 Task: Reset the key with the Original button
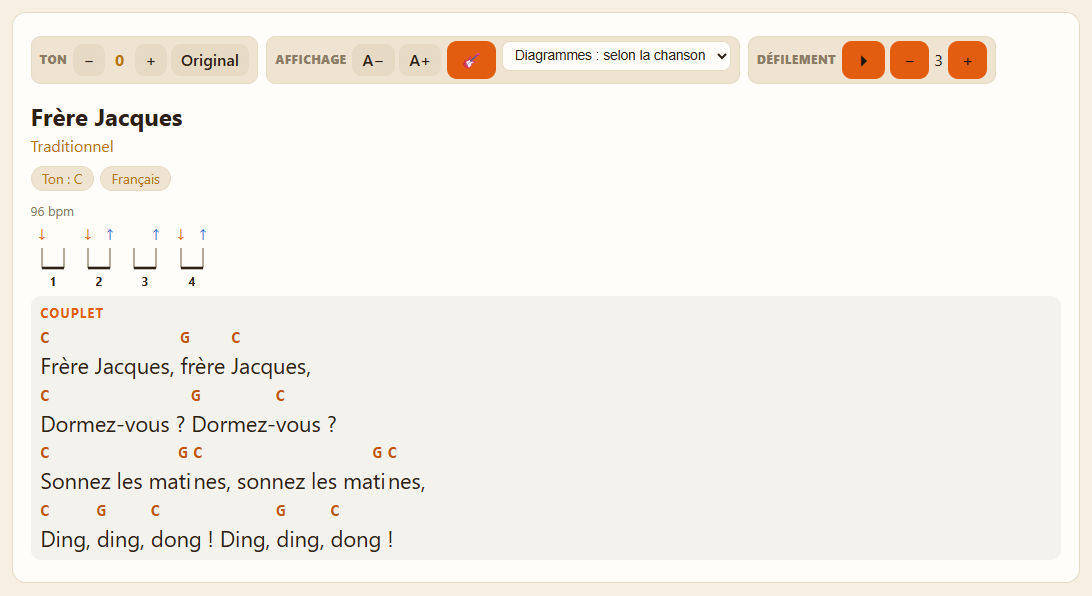[210, 61]
